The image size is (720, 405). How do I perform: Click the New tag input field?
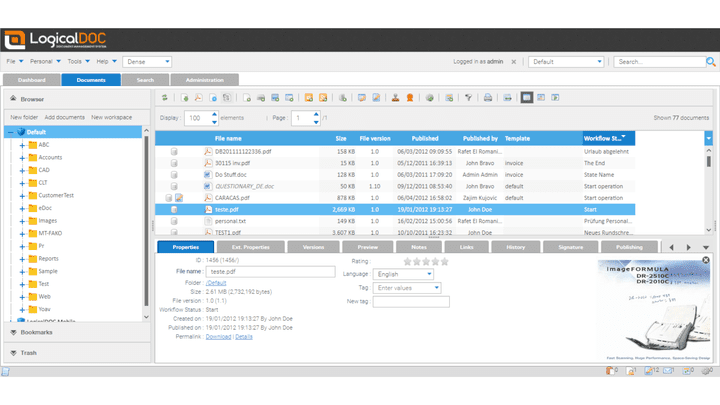[410, 302]
